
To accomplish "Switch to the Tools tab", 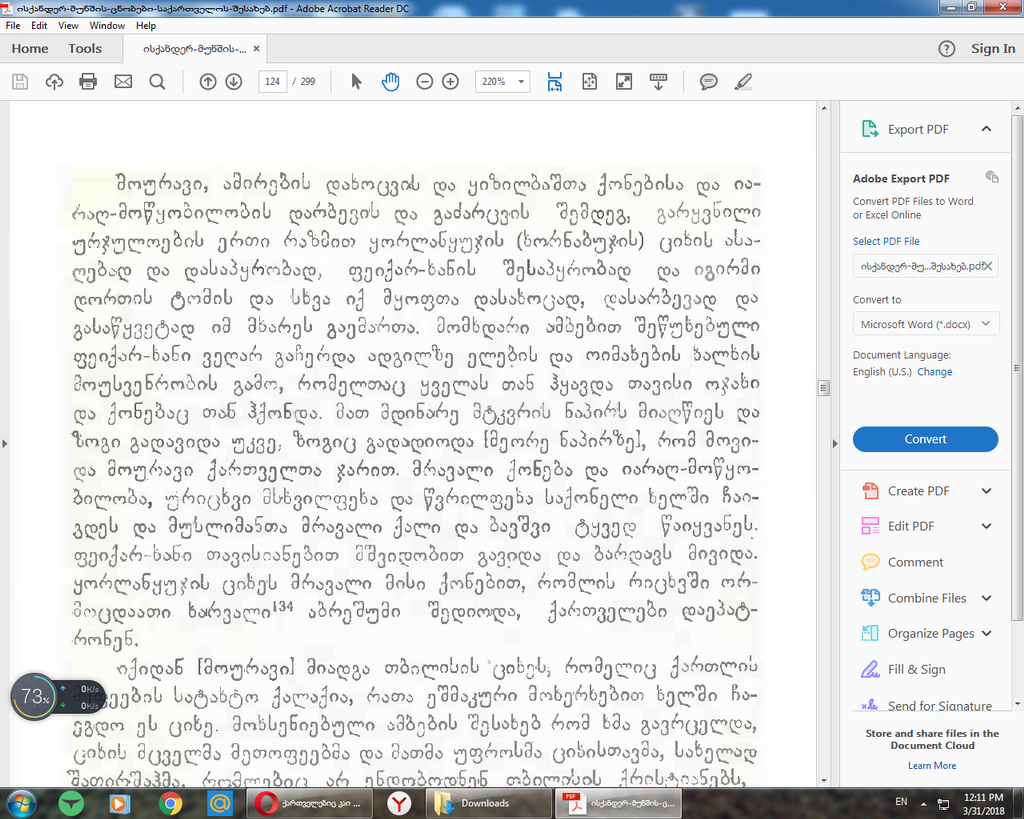I will click(85, 49).
